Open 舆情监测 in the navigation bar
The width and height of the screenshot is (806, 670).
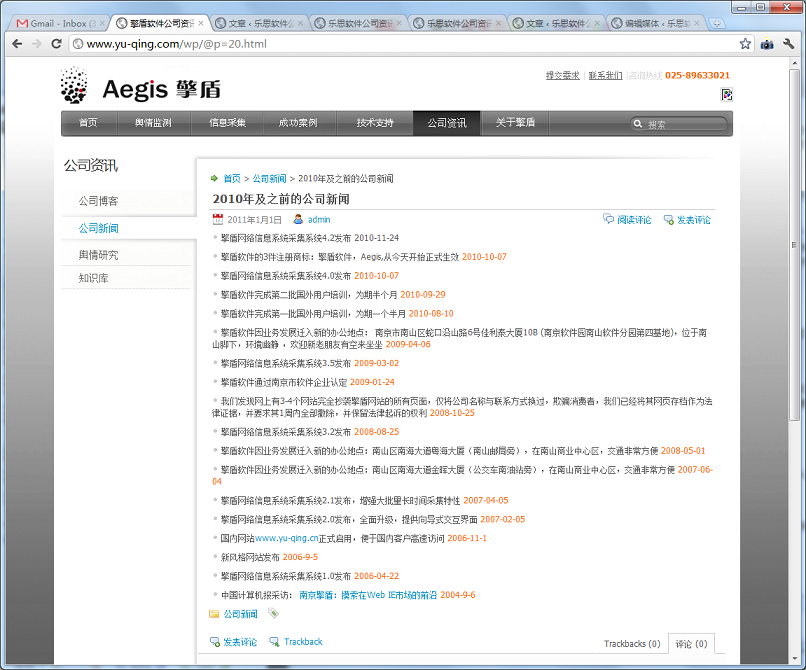point(153,123)
